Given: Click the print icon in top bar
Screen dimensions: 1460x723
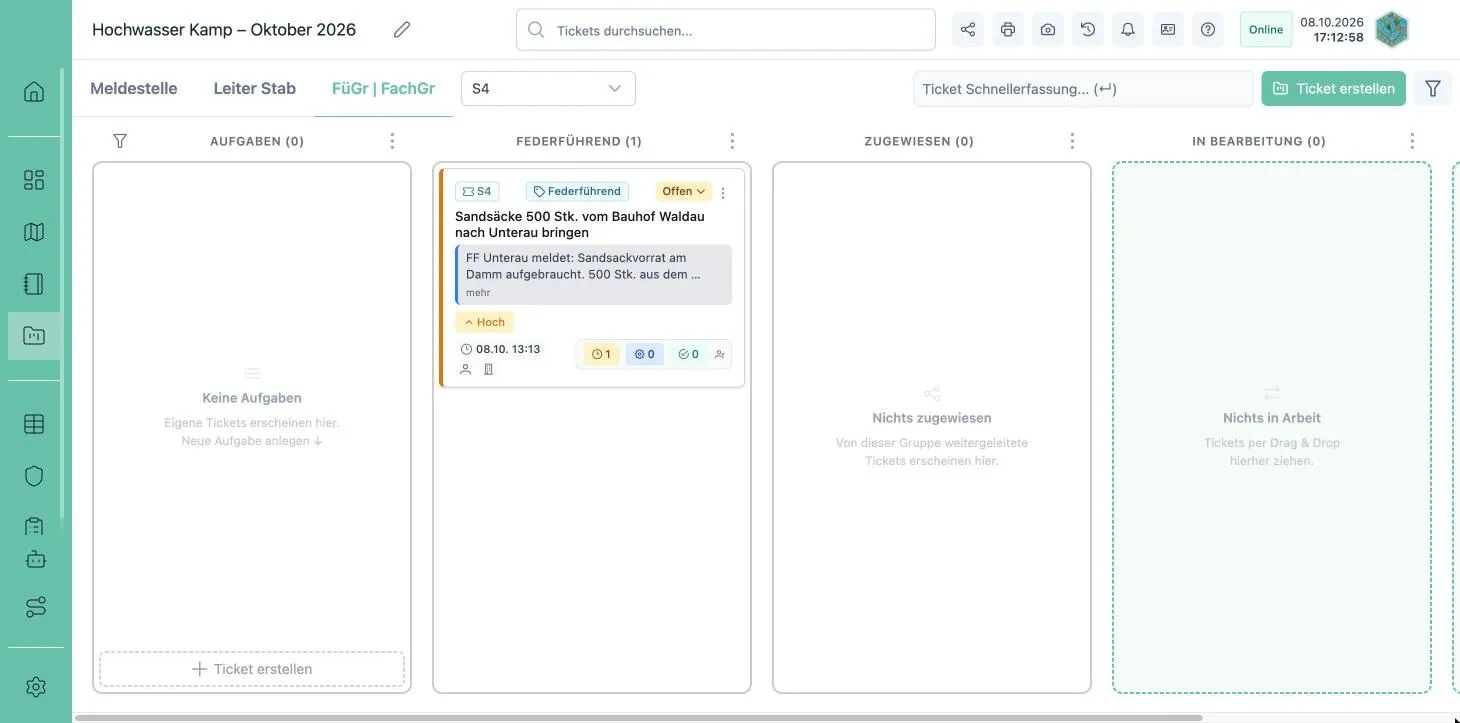Looking at the screenshot, I should [1008, 30].
